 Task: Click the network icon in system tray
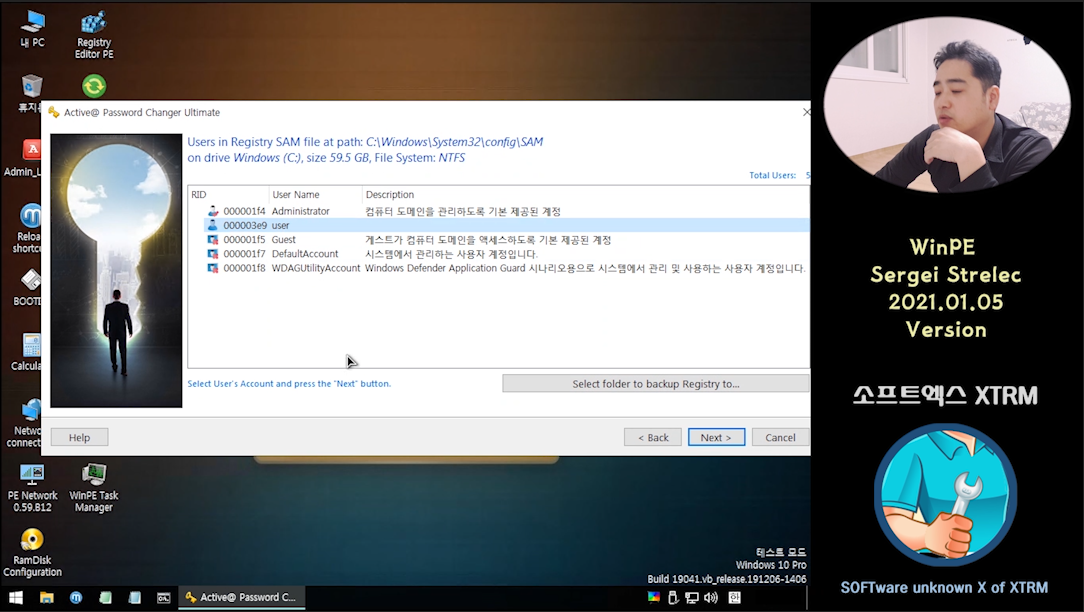(x=691, y=597)
